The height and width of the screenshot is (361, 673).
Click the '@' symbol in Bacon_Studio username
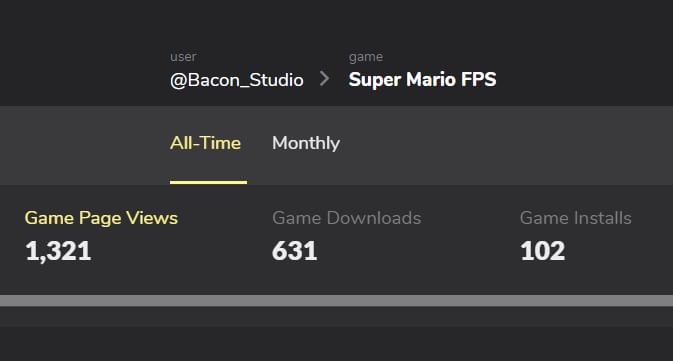(x=178, y=80)
